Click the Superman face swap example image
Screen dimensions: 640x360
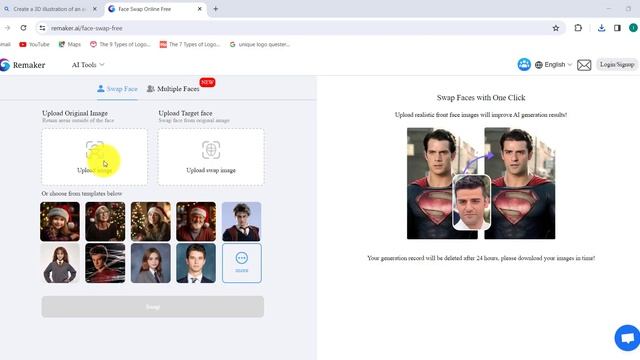481,183
